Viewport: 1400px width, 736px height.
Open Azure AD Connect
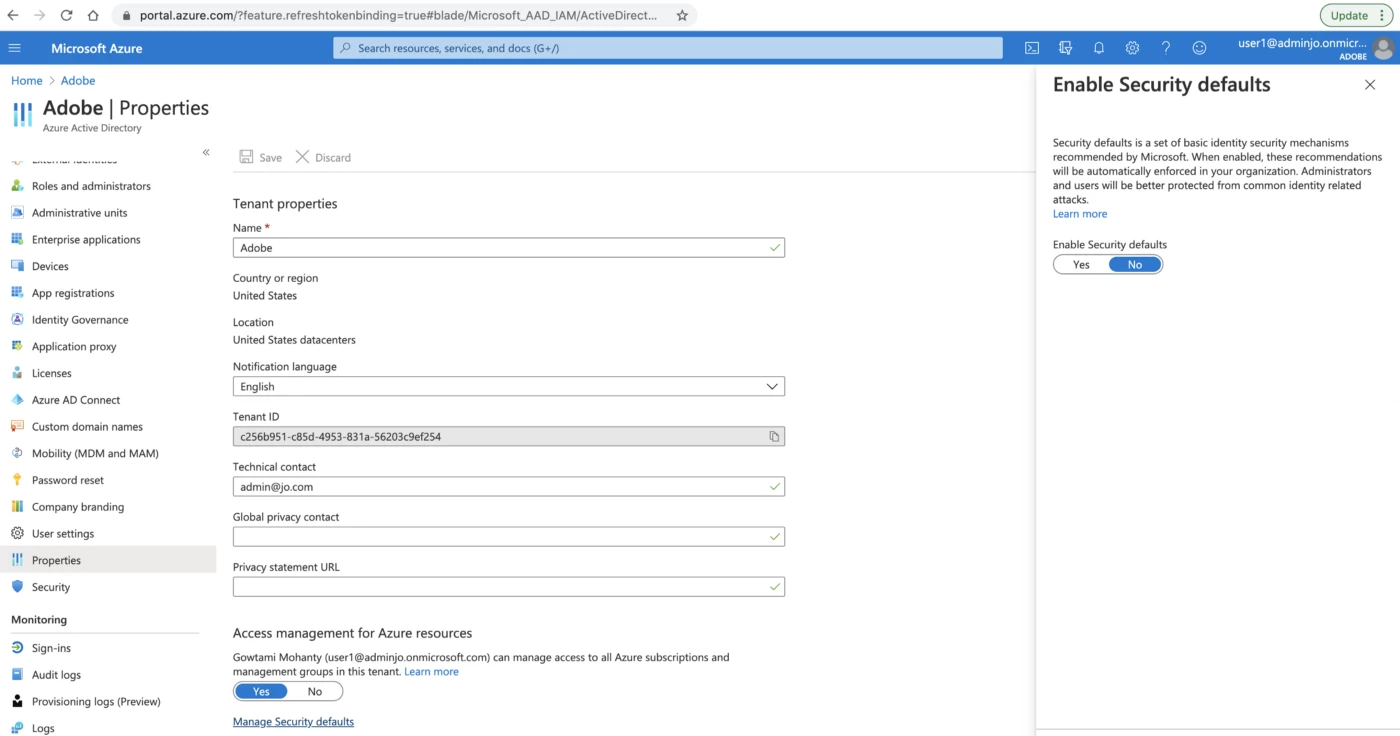(x=76, y=400)
